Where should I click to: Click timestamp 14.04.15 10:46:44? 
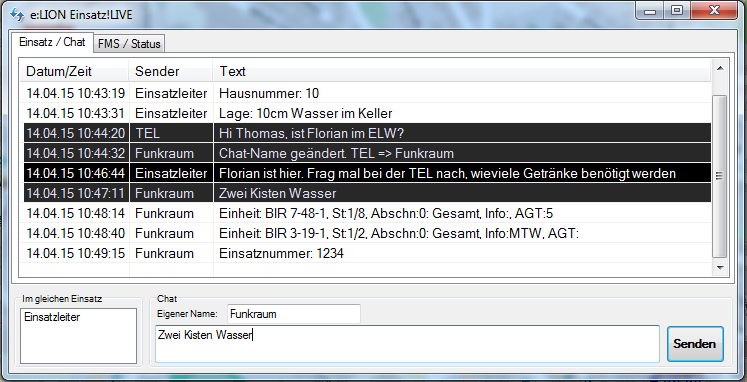point(76,173)
